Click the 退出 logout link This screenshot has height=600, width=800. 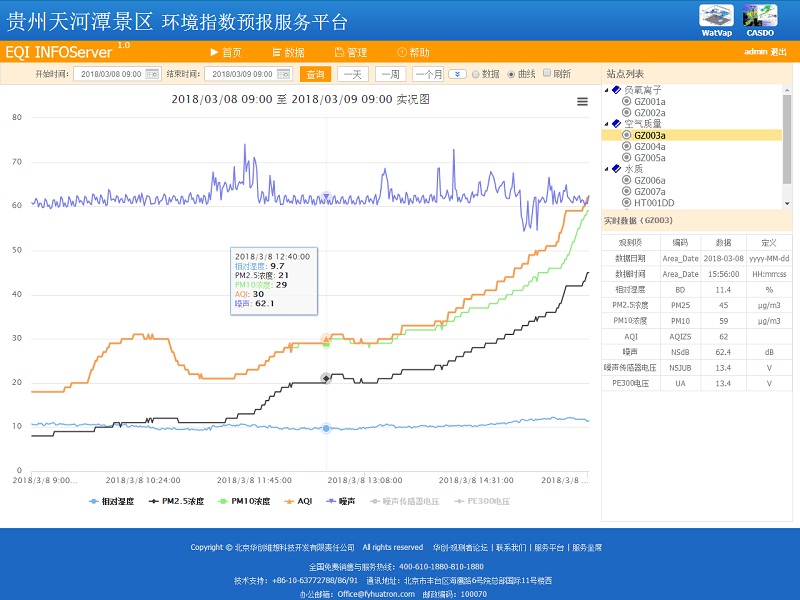pos(778,52)
